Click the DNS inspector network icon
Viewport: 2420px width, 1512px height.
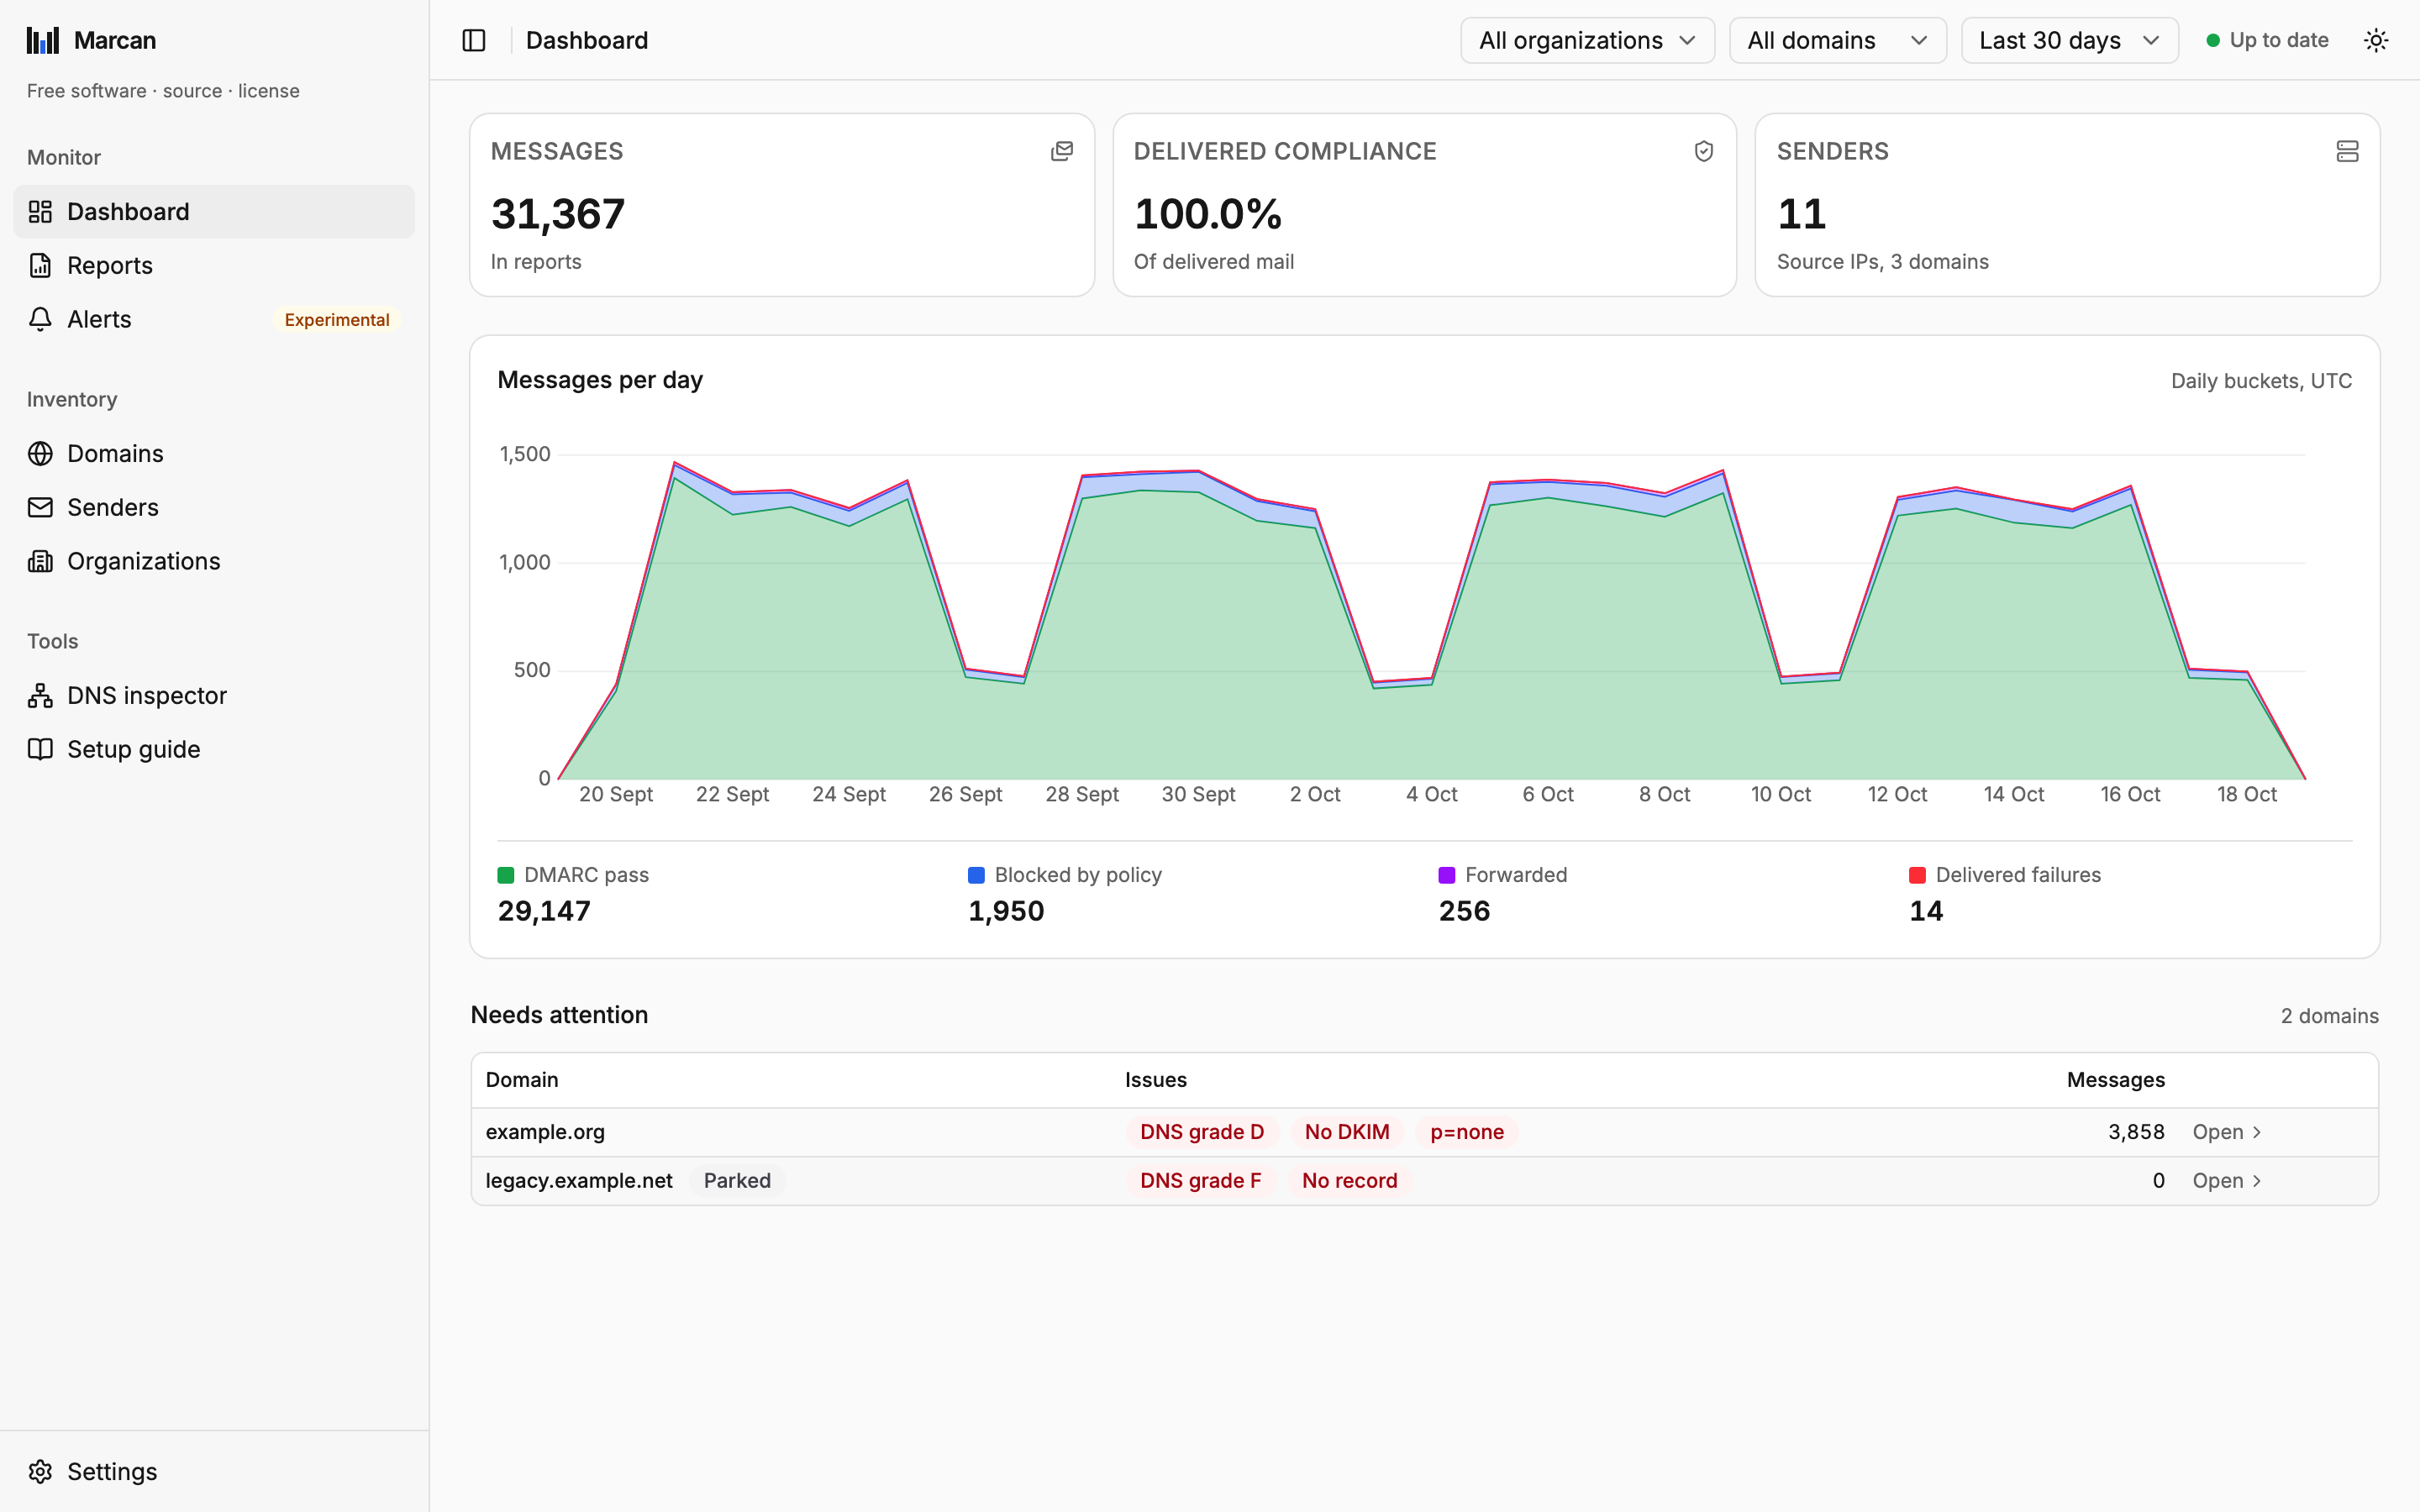[40, 696]
